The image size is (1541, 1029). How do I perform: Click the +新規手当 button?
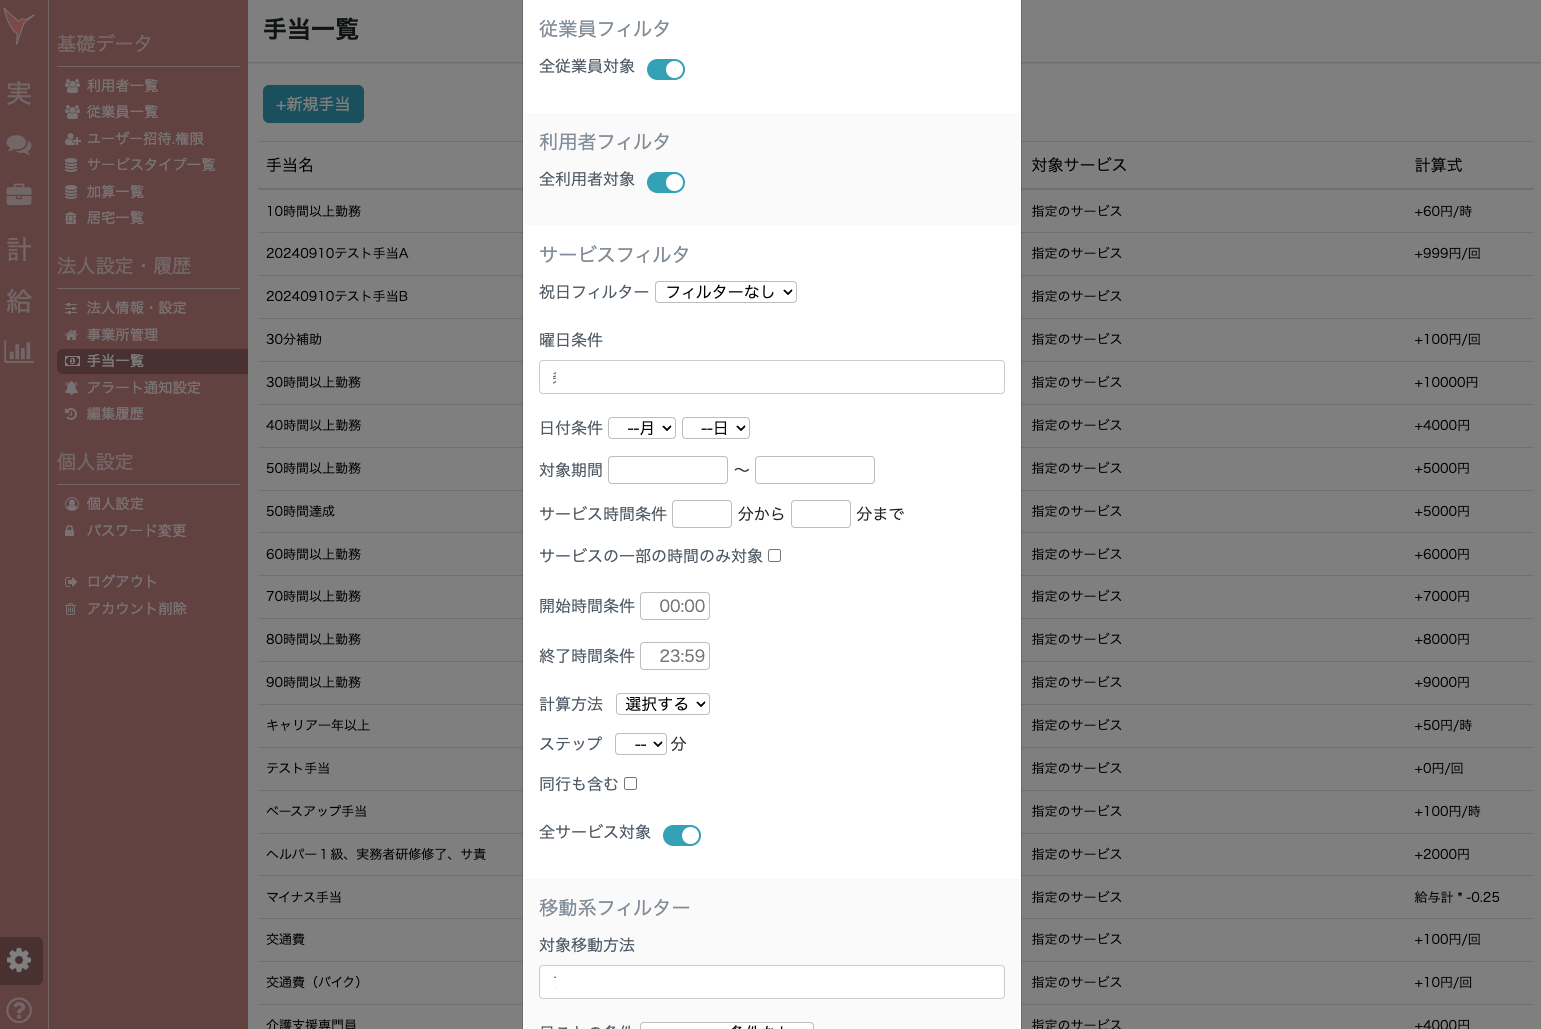click(x=313, y=104)
